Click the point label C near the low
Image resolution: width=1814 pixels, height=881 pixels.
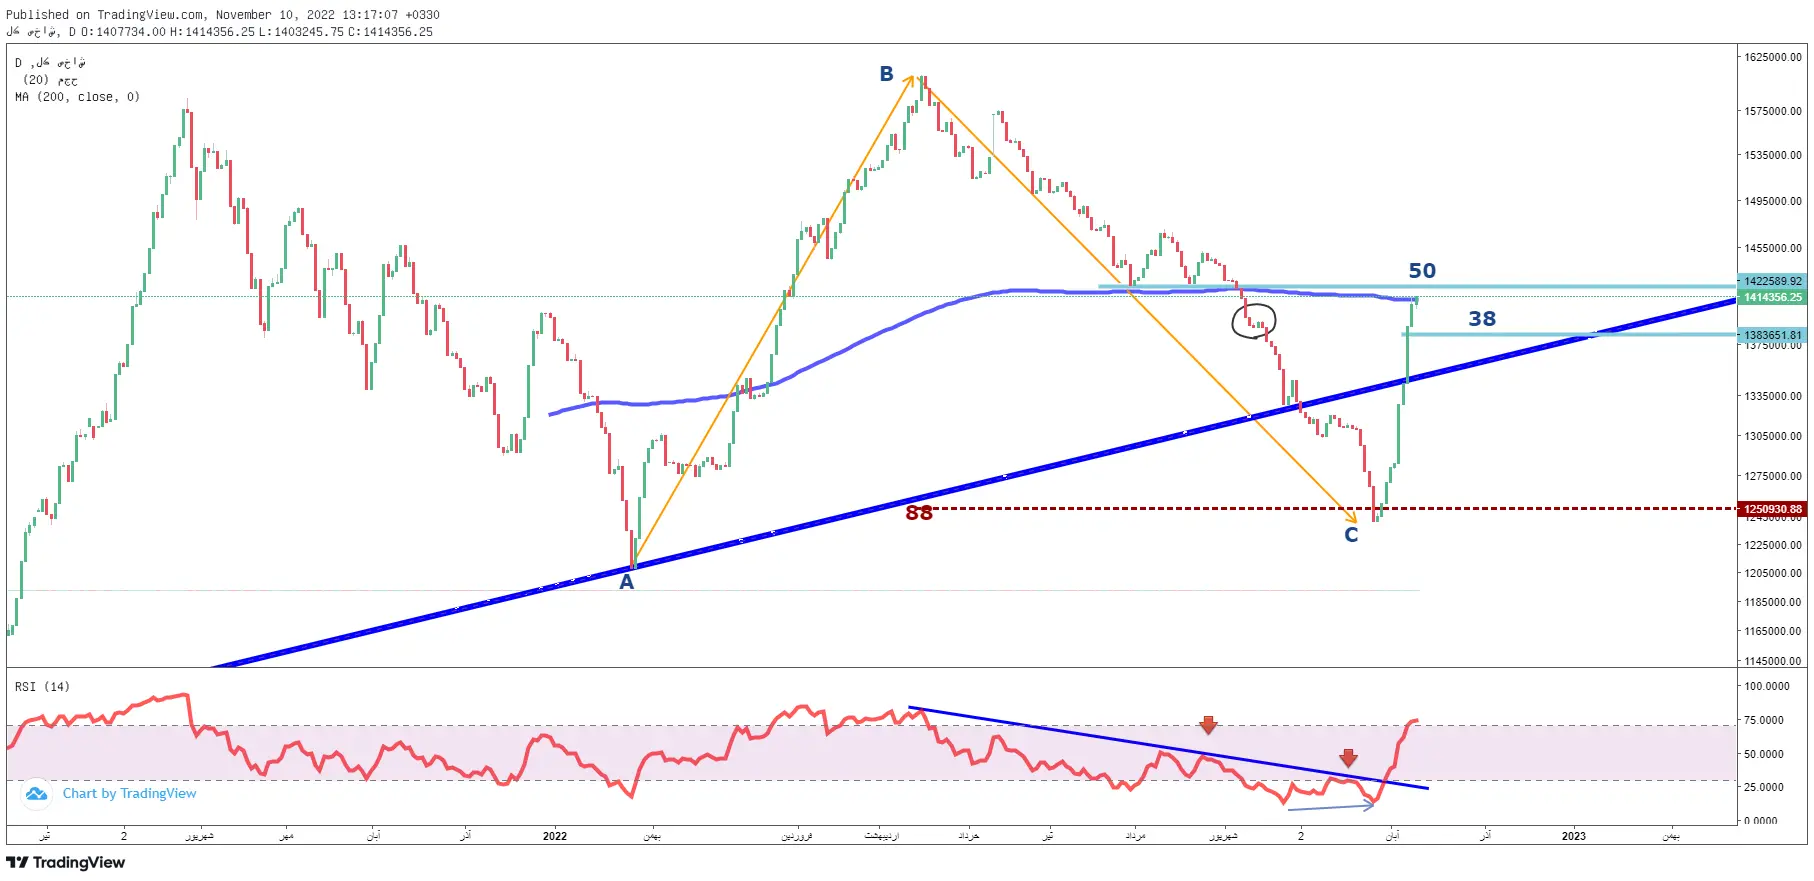(x=1351, y=535)
